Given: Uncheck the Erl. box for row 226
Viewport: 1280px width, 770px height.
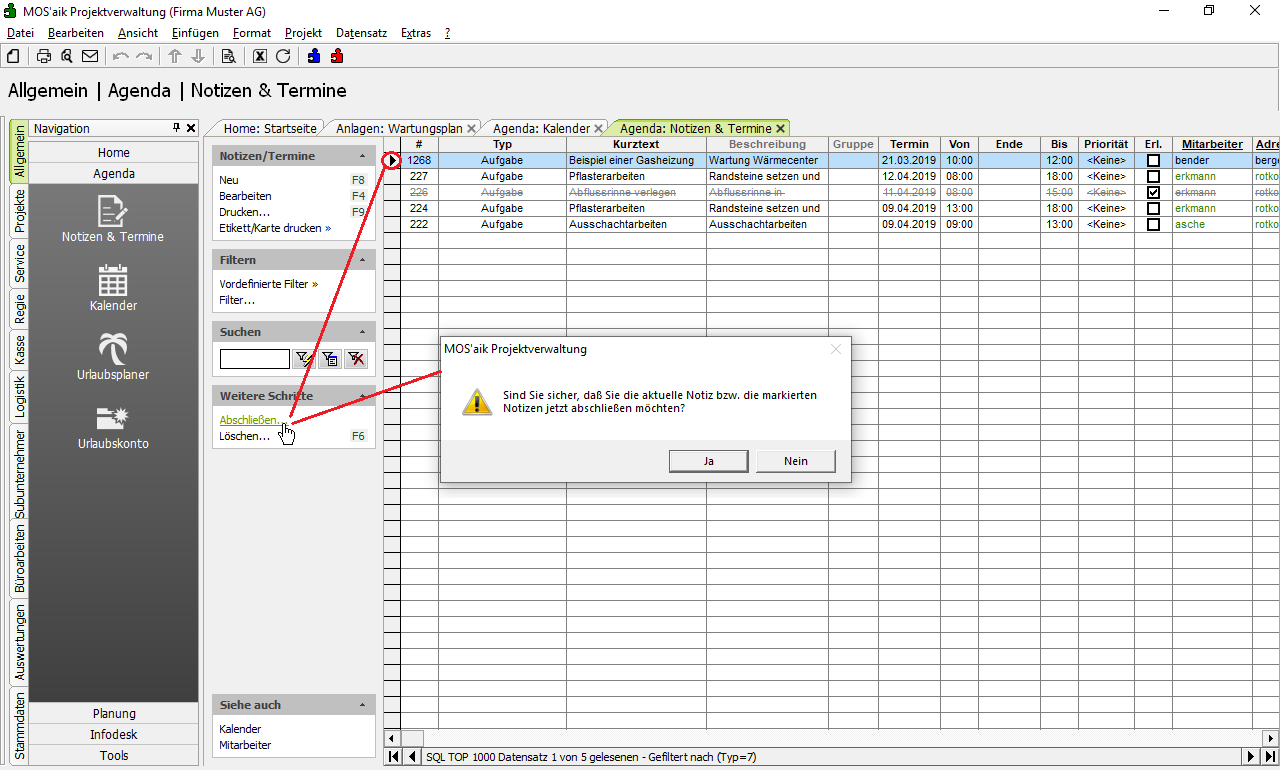Looking at the screenshot, I should pyautogui.click(x=1153, y=192).
